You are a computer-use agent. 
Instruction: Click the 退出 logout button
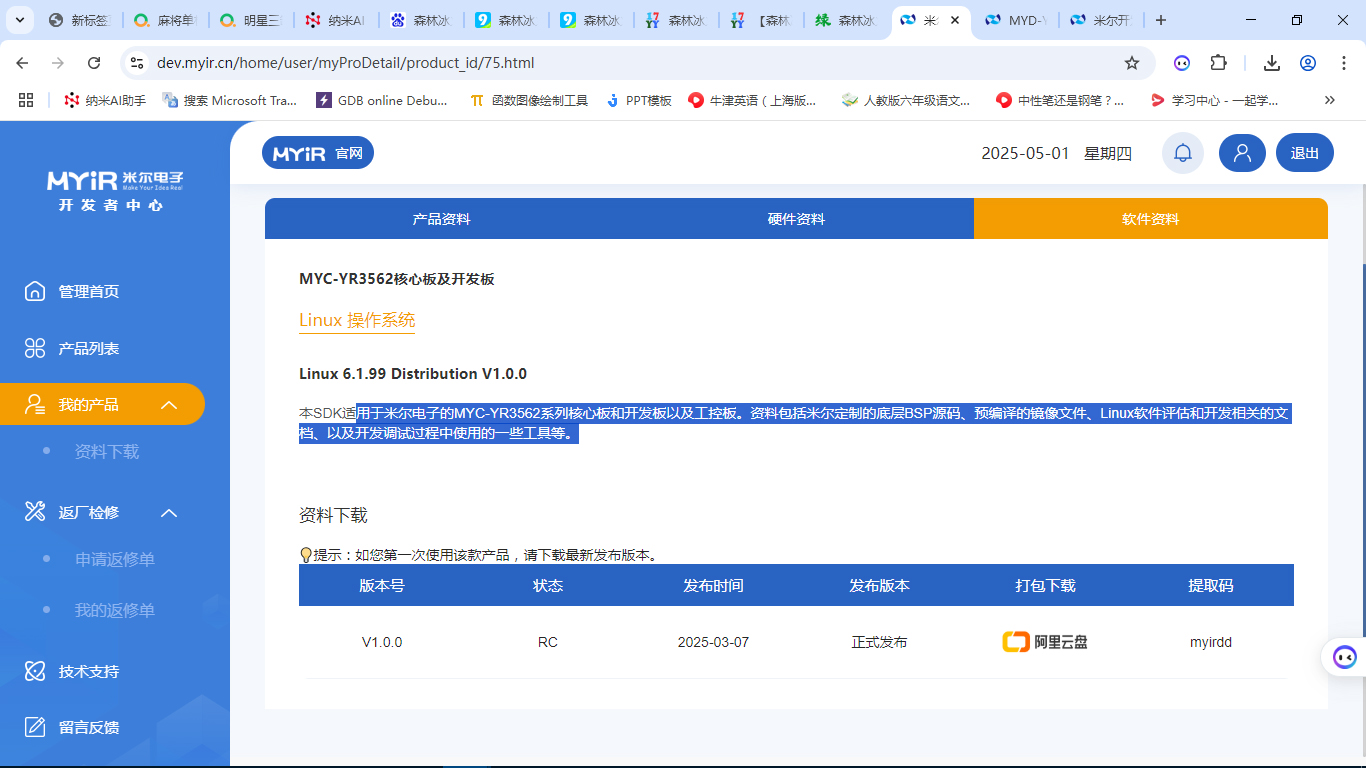pyautogui.click(x=1305, y=153)
